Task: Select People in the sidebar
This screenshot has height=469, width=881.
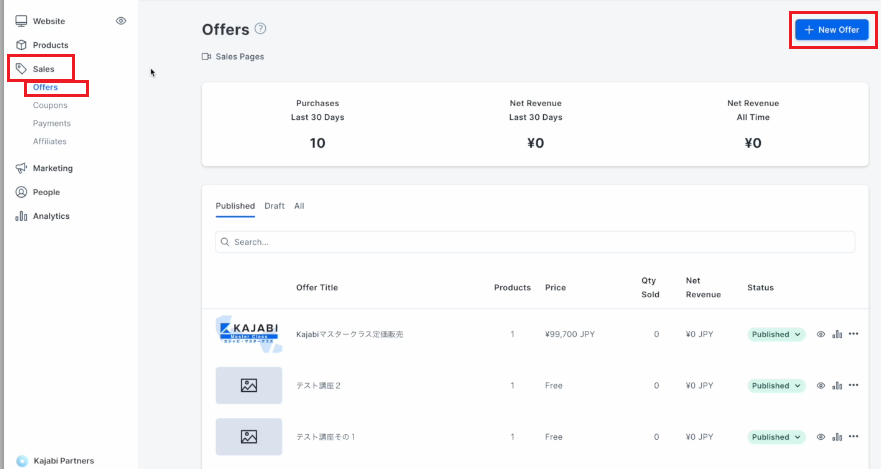Action: point(46,192)
